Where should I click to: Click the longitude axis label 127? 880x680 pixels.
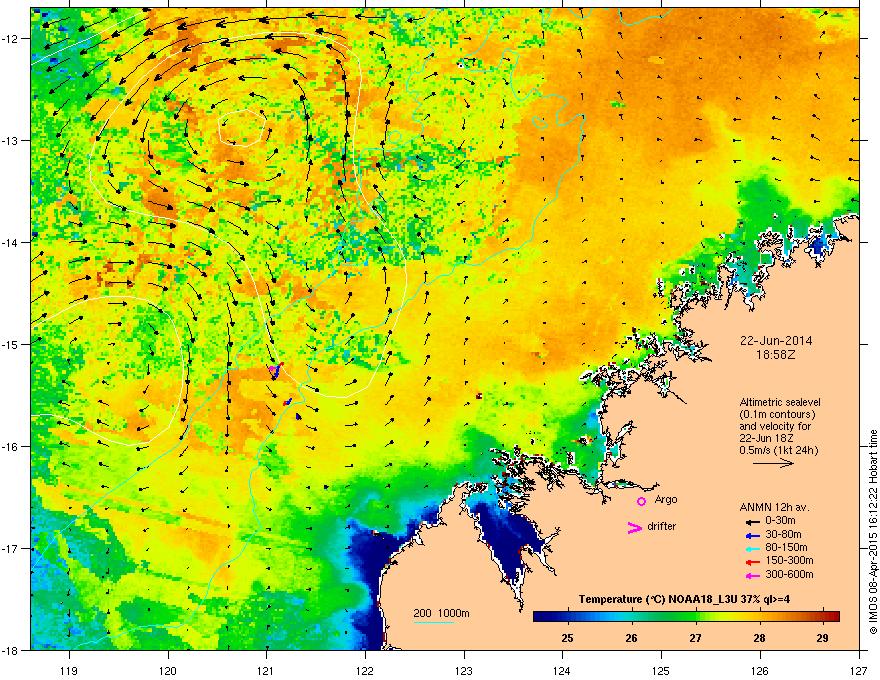(x=859, y=670)
